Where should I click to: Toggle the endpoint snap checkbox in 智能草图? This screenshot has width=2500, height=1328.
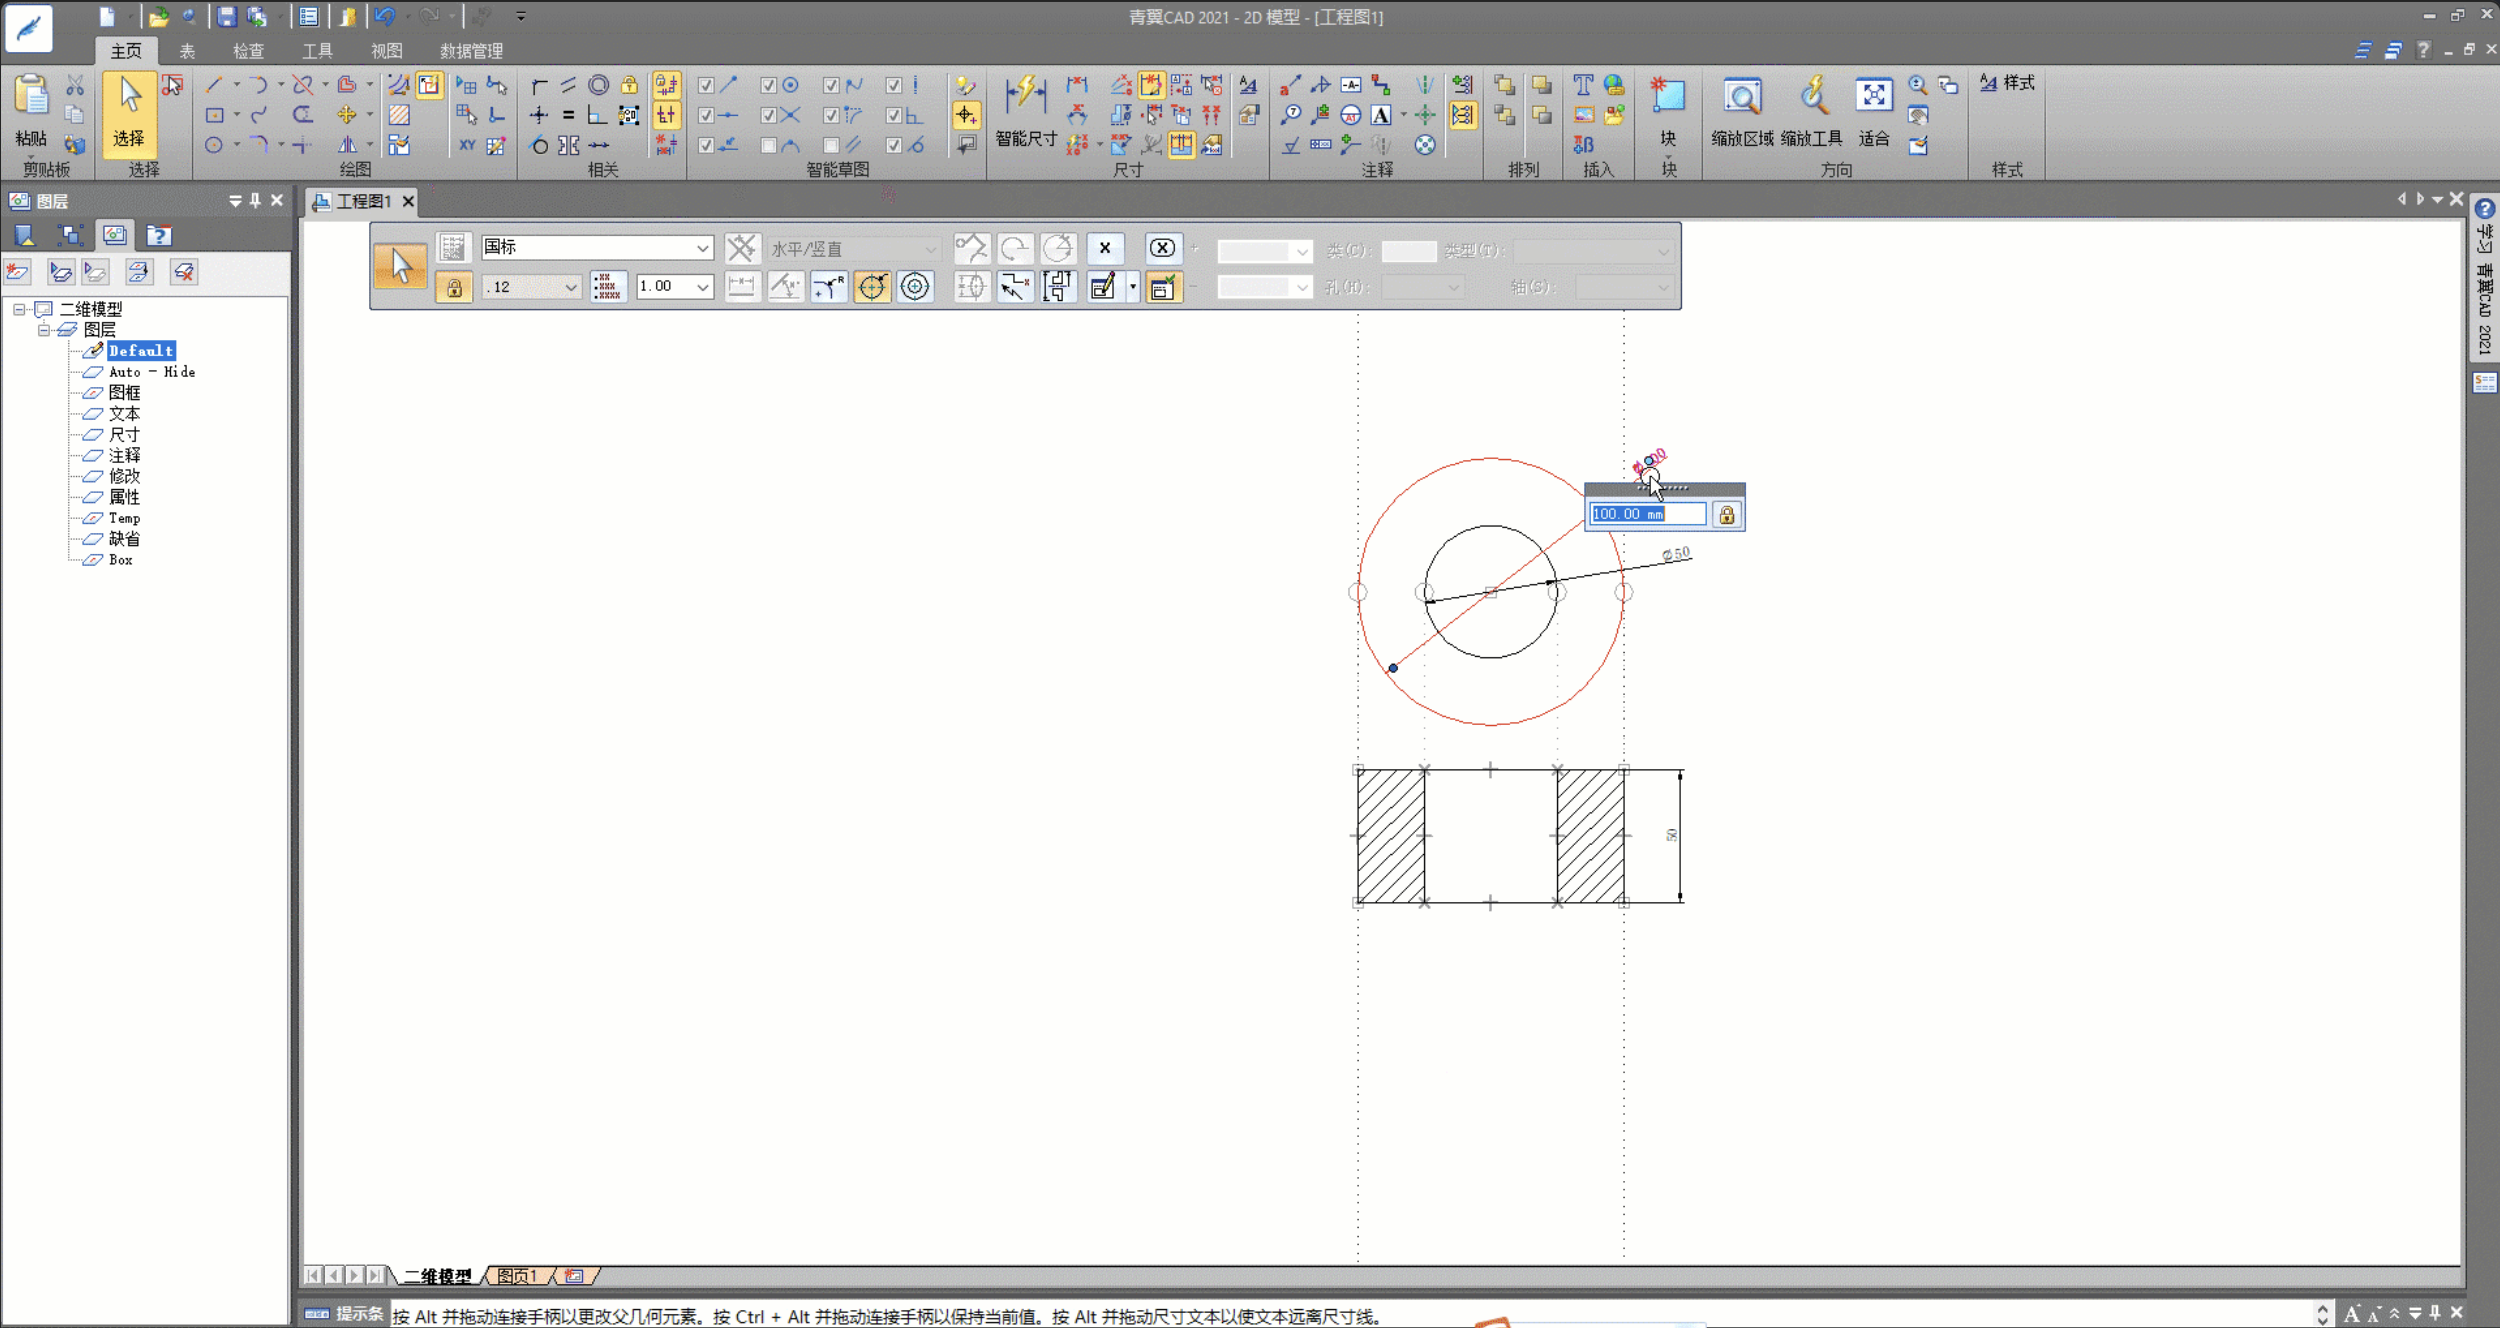(x=706, y=86)
